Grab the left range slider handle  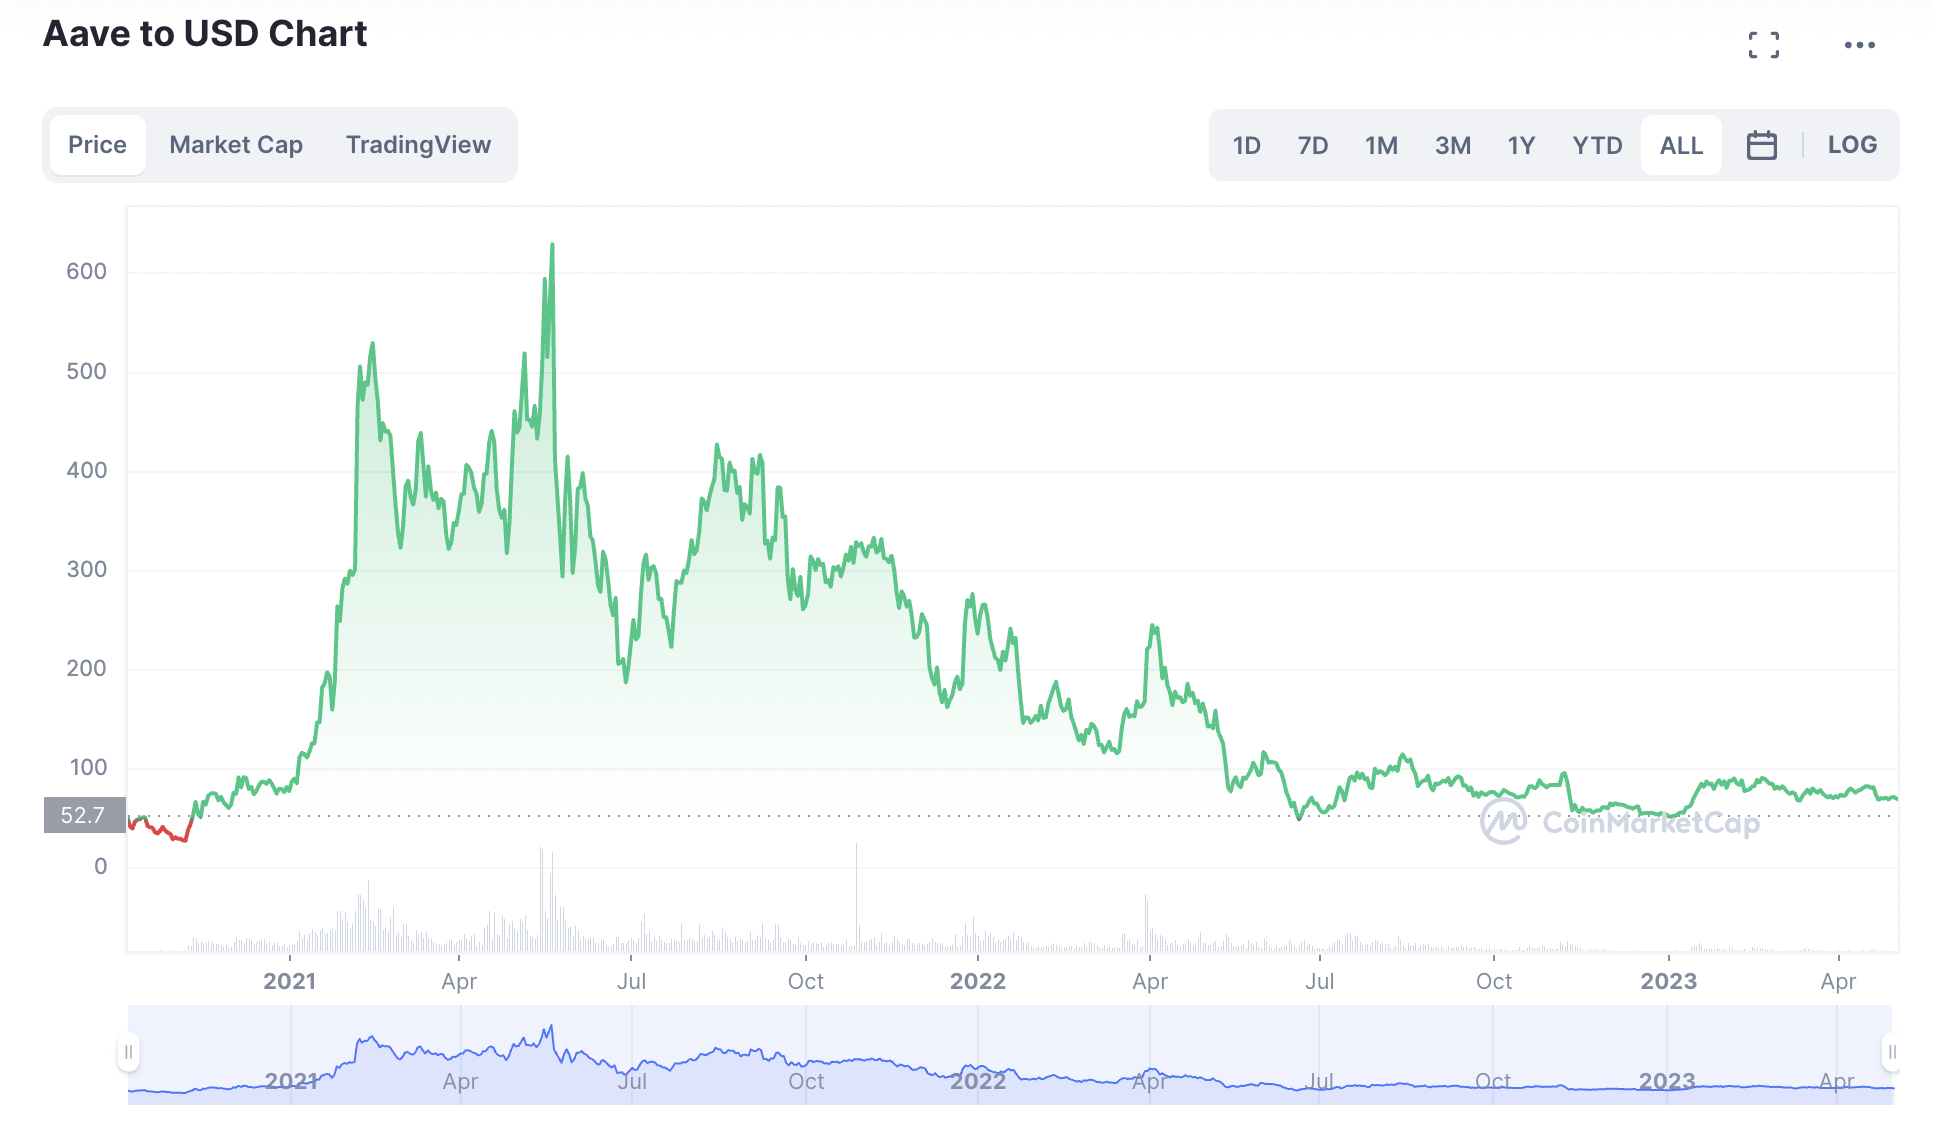(x=128, y=1052)
